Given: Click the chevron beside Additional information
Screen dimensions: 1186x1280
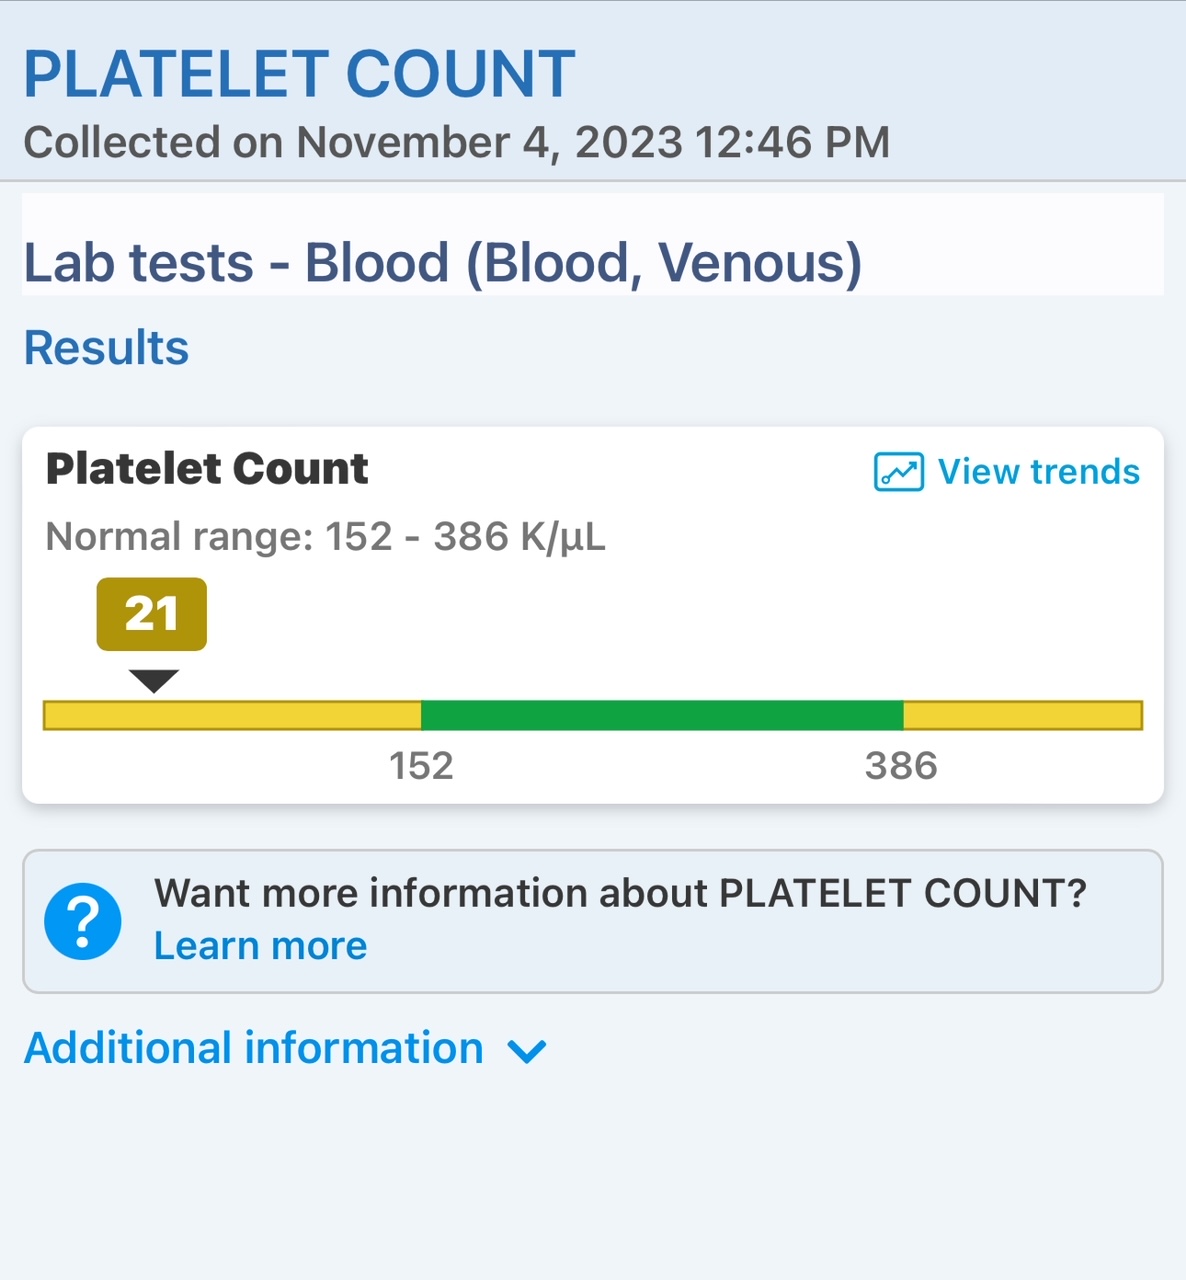Looking at the screenshot, I should pyautogui.click(x=527, y=1051).
